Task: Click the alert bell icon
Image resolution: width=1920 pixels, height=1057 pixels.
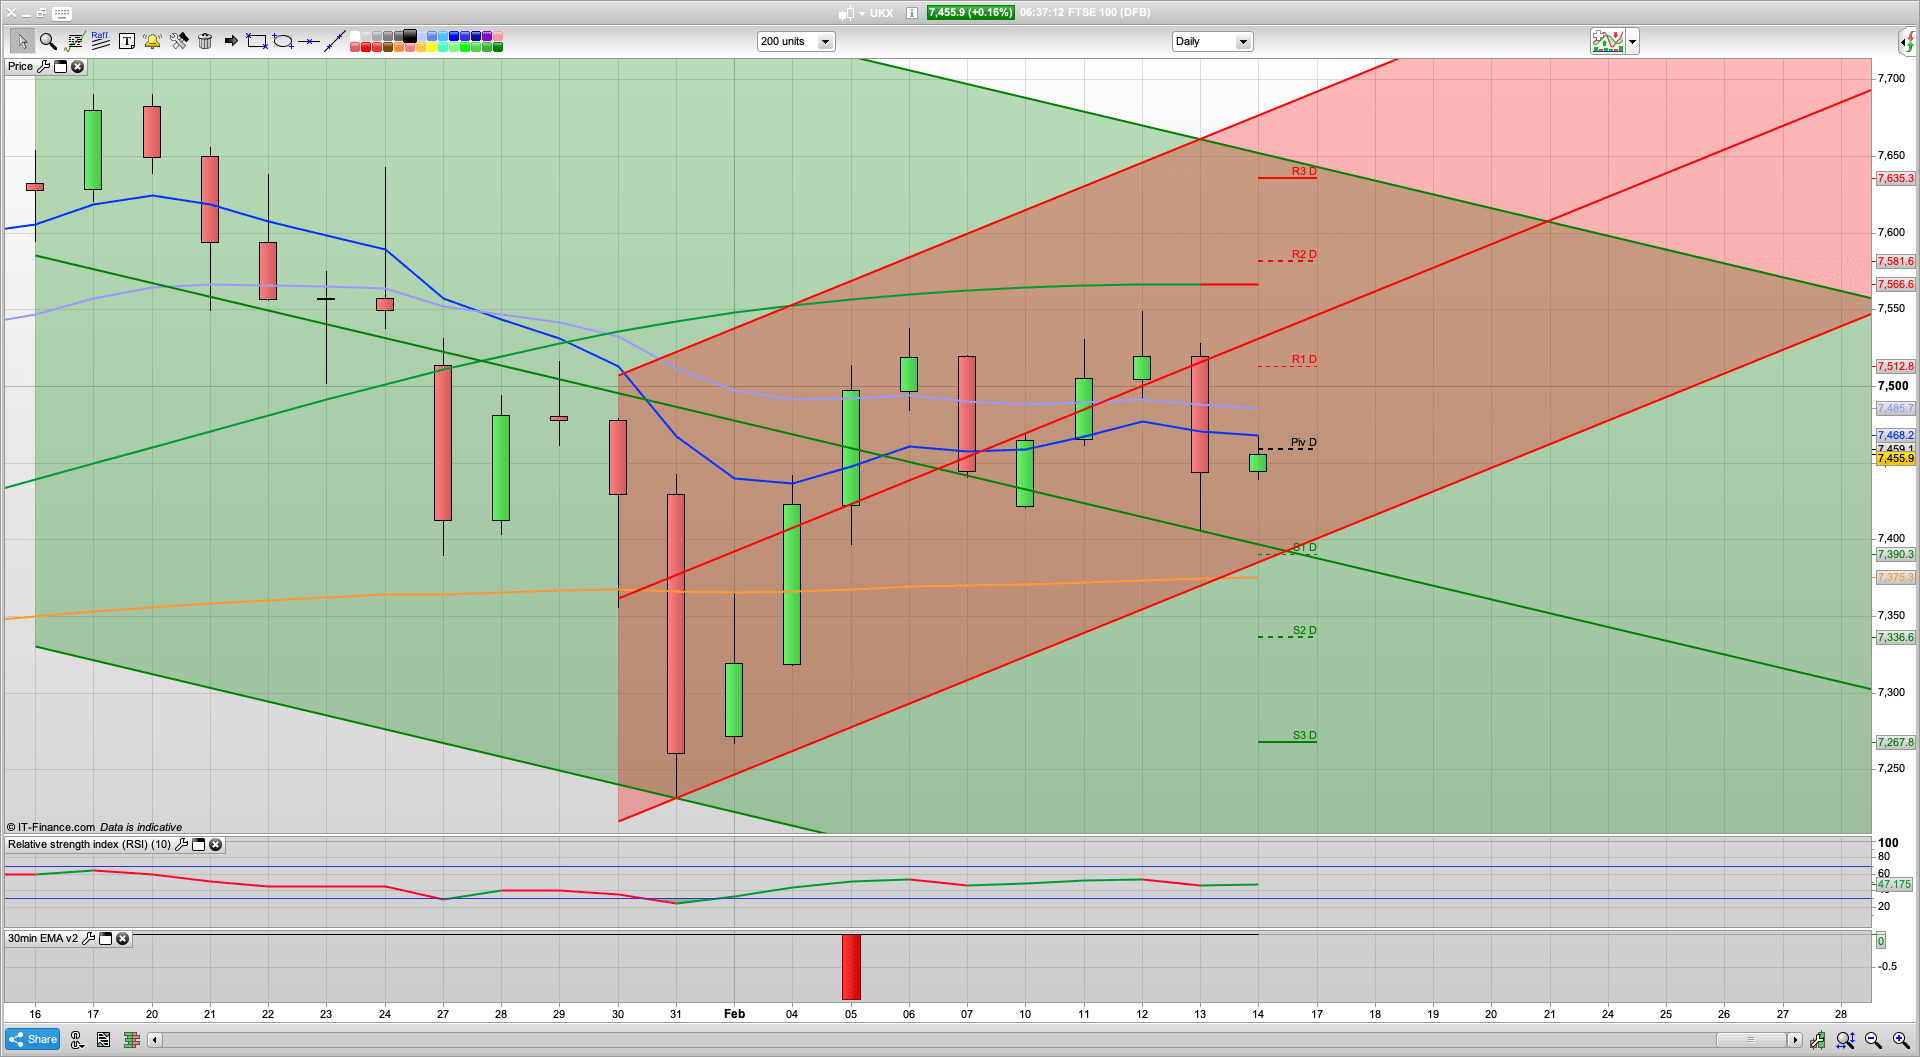Action: pos(152,41)
